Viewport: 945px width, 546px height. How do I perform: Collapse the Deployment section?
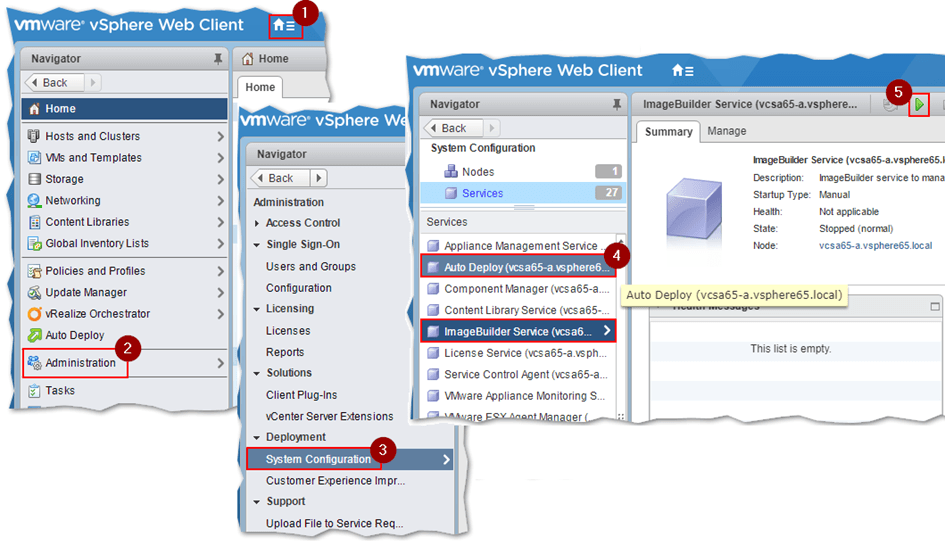[257, 438]
